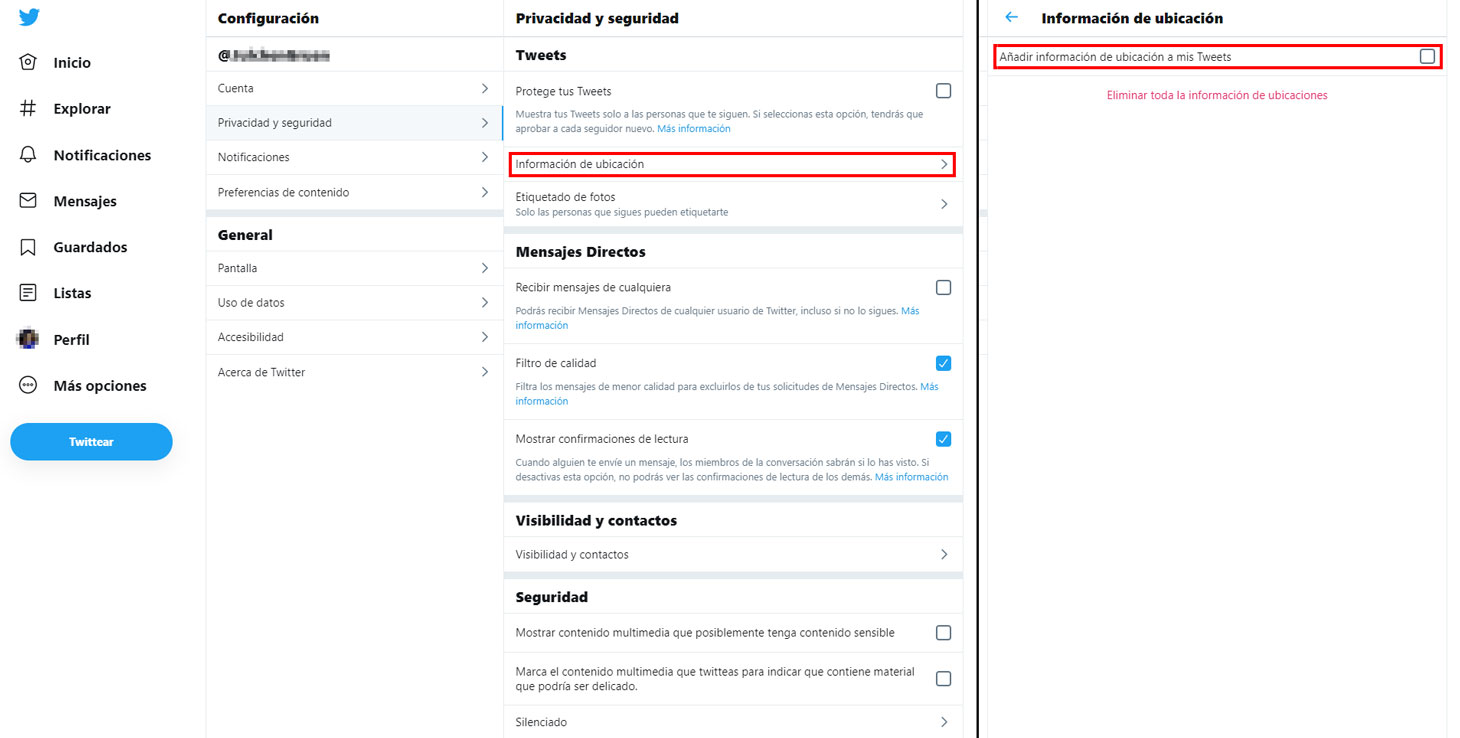This screenshot has width=1460, height=738.
Task: Click the back arrow in Información de ubicación
Action: click(1012, 17)
